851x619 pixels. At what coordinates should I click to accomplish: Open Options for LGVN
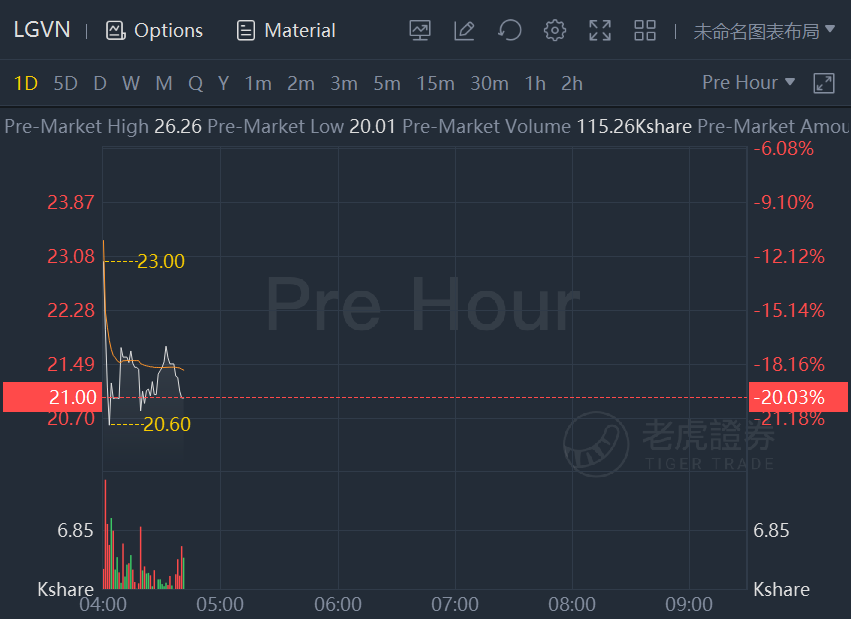coord(155,31)
